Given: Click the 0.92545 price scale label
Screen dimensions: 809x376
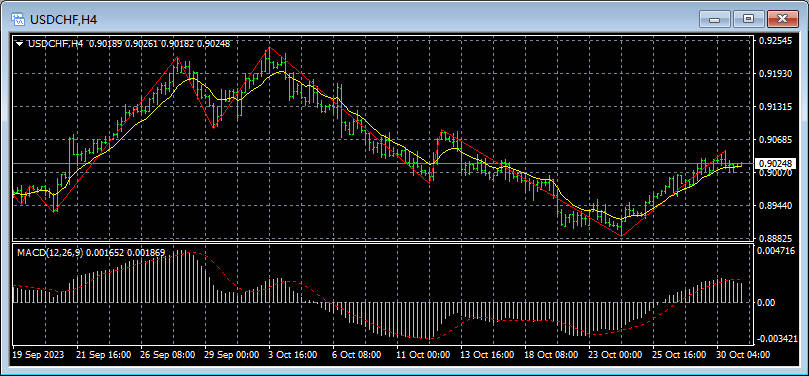Looking at the screenshot, I should pyautogui.click(x=775, y=40).
